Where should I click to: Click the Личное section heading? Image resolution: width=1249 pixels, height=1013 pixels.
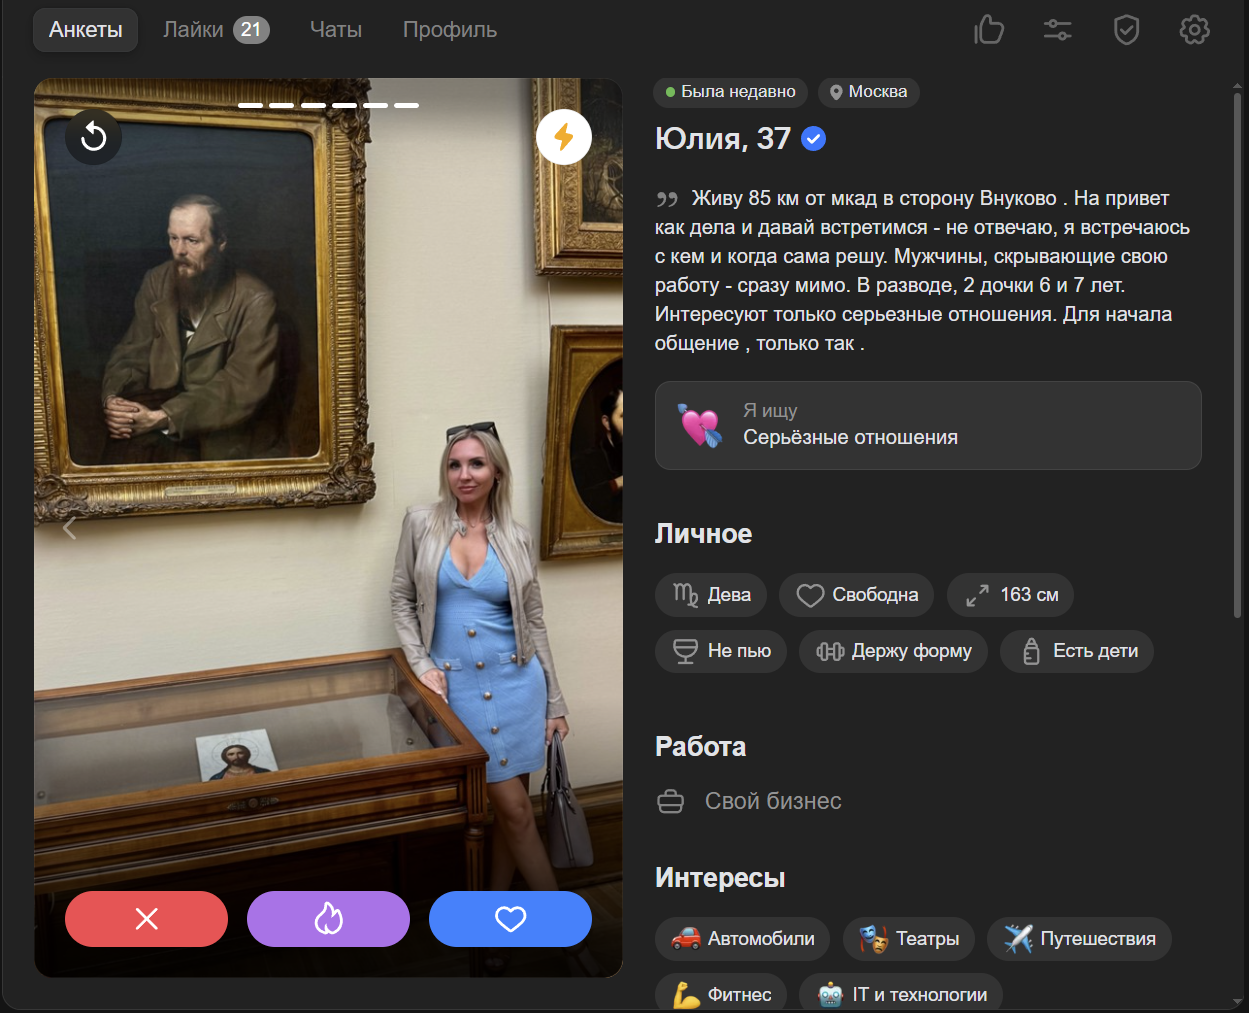(x=703, y=534)
